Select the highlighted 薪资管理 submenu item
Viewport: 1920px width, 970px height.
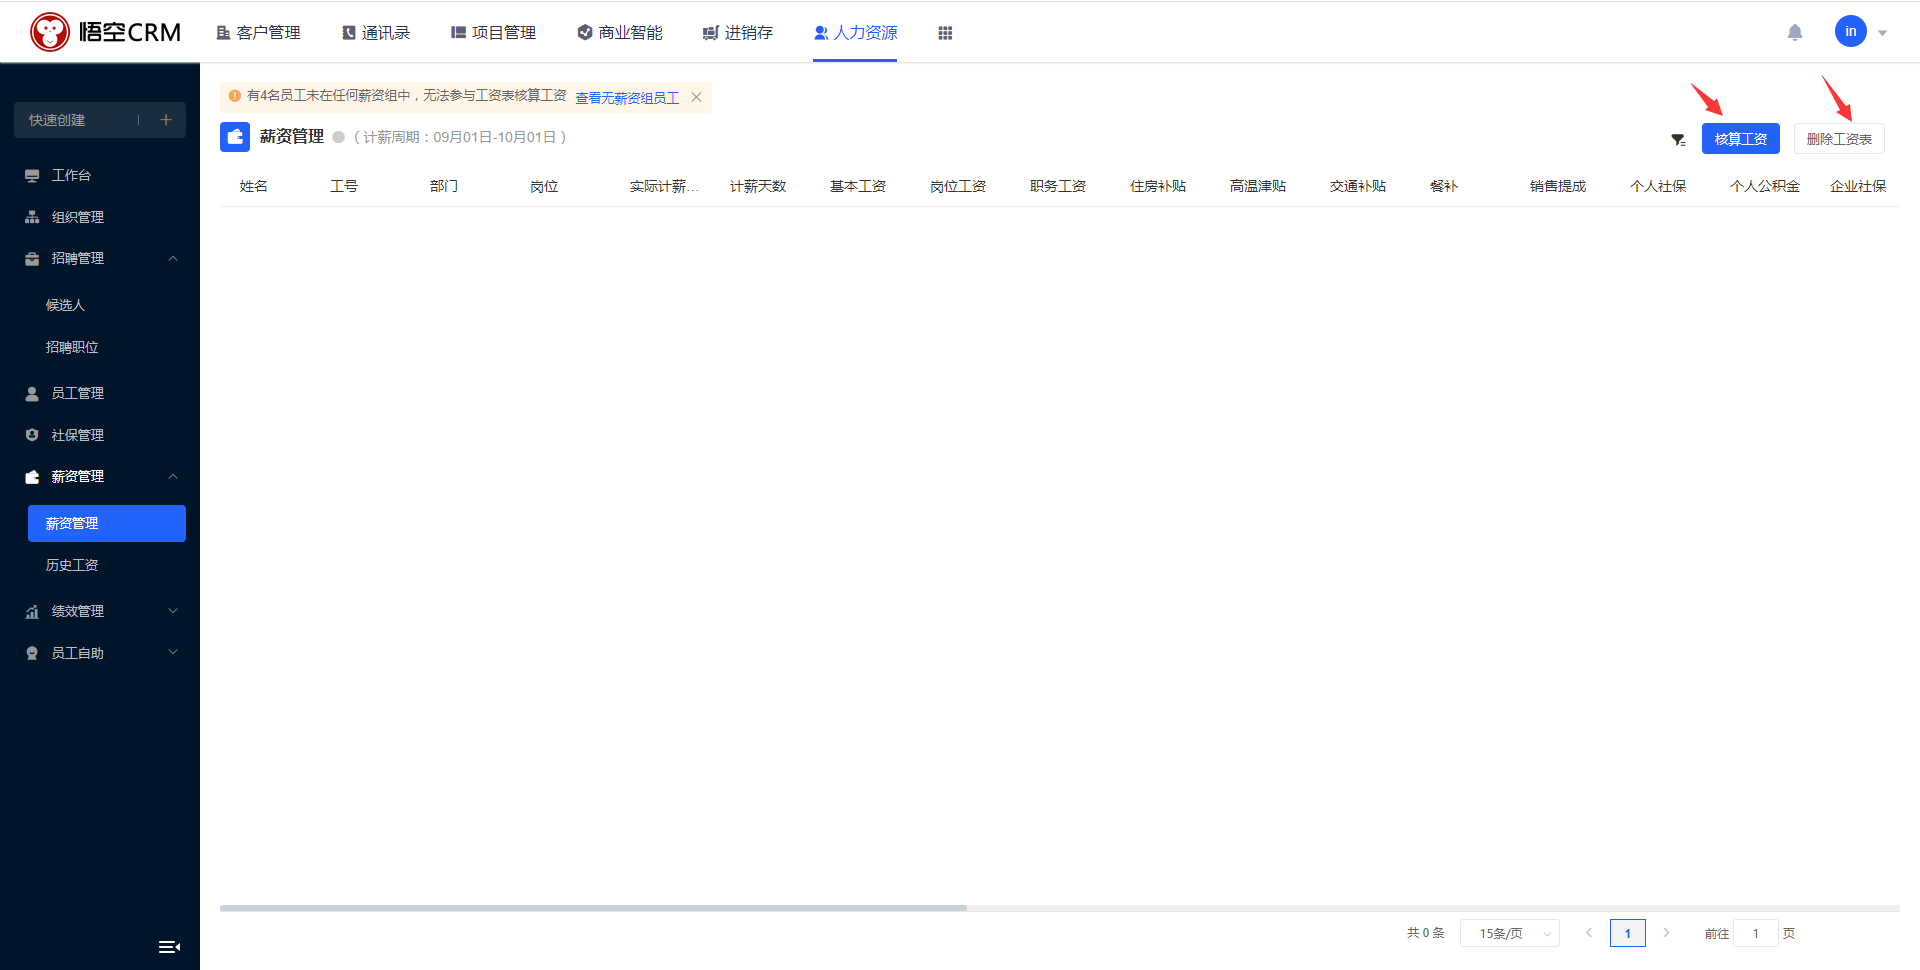pyautogui.click(x=107, y=523)
